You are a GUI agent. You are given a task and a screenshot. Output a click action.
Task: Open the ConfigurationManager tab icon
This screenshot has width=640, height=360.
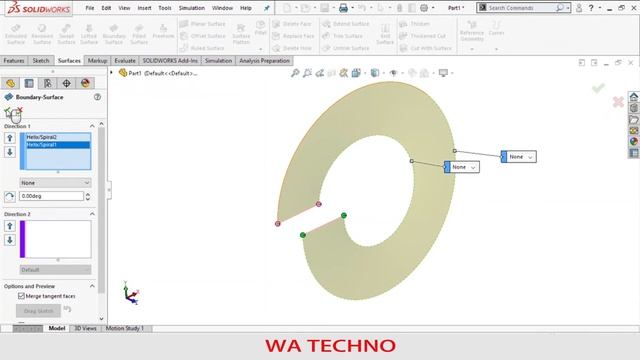click(48, 83)
